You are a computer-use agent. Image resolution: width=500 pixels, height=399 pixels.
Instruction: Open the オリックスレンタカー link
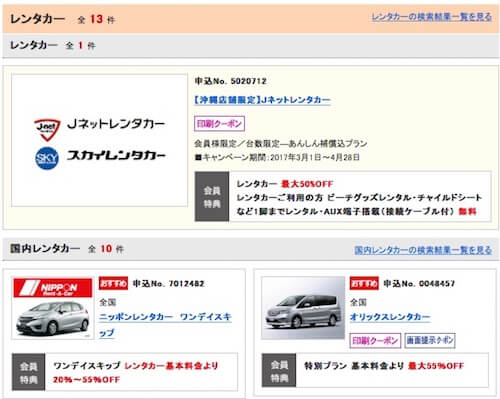[390, 317]
